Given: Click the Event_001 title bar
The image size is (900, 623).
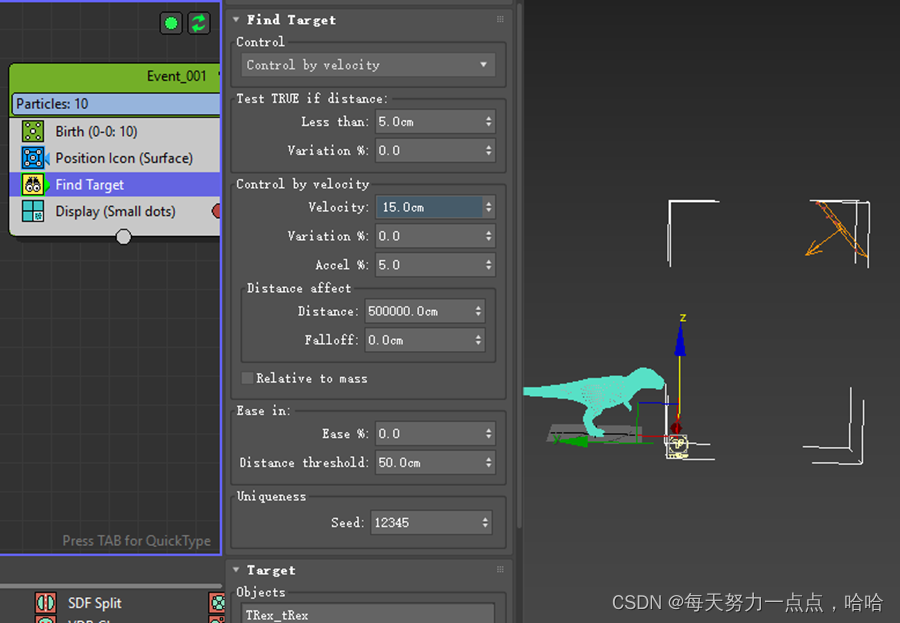Looking at the screenshot, I should 115,76.
